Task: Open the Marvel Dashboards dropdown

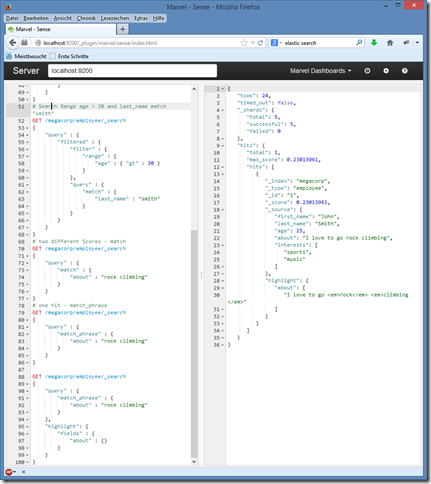Action: click(321, 71)
